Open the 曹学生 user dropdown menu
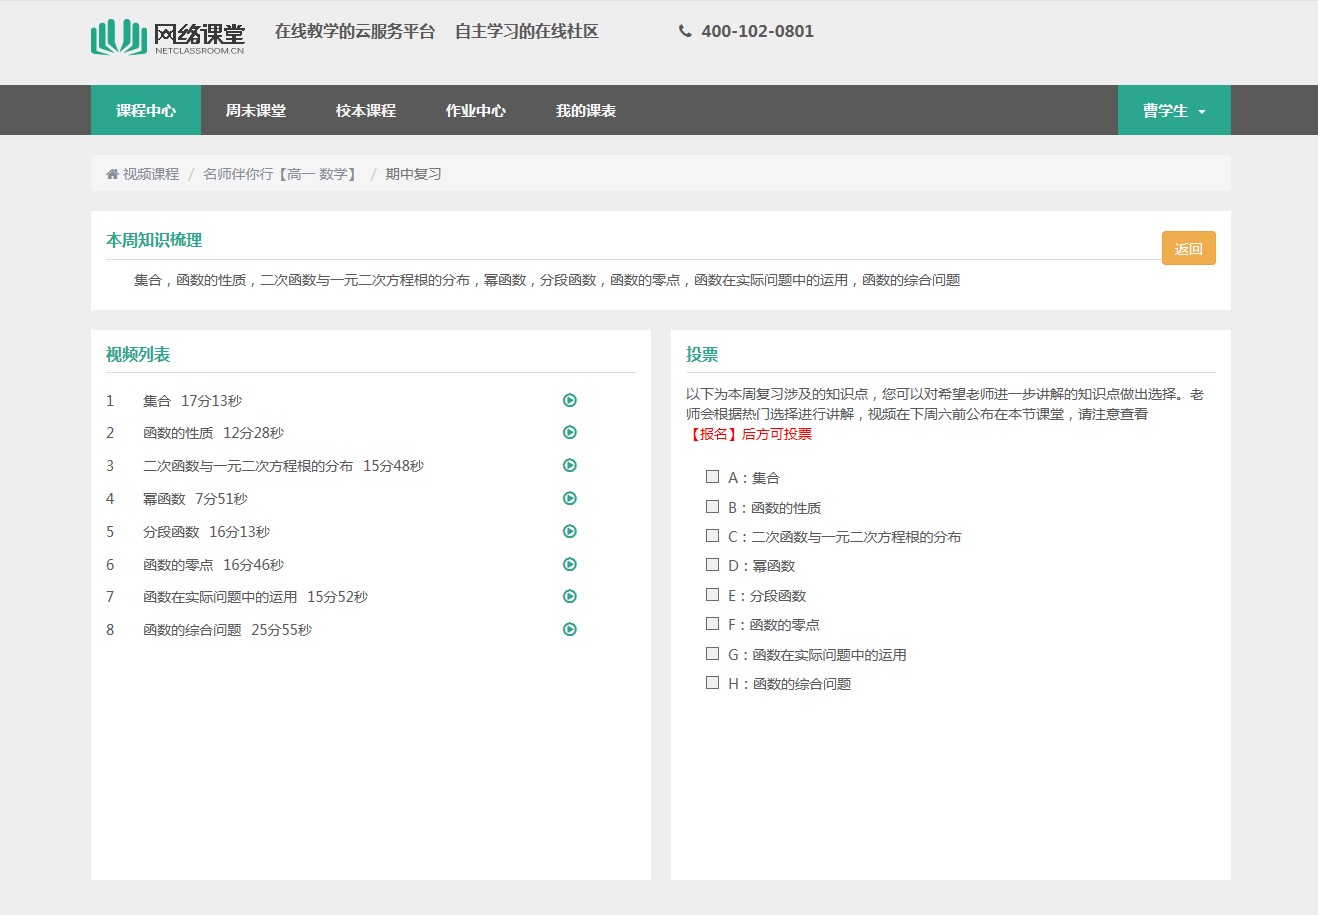 1173,110
